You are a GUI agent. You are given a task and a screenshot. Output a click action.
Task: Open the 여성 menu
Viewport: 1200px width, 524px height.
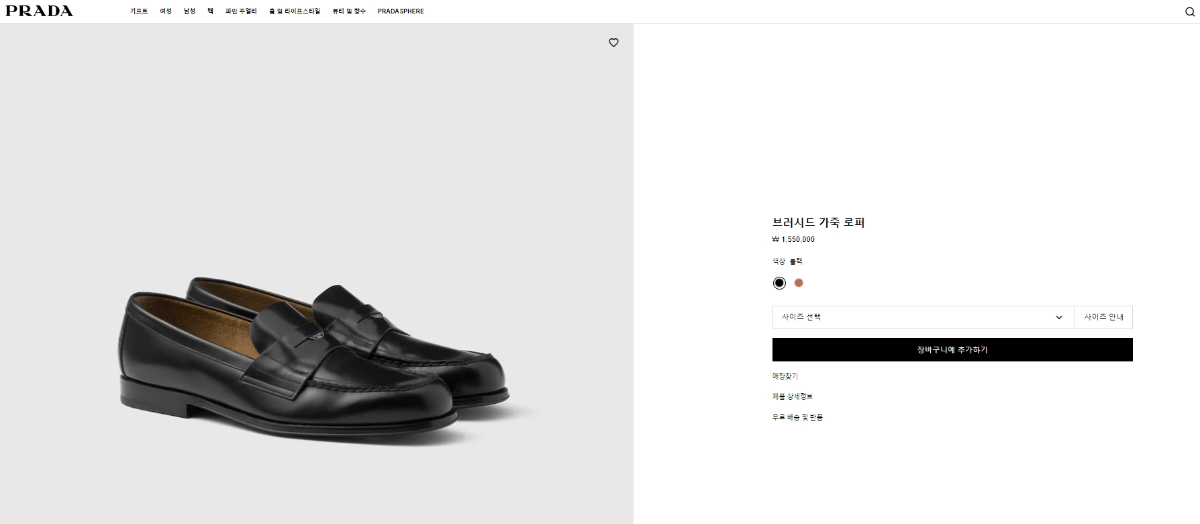tap(166, 11)
